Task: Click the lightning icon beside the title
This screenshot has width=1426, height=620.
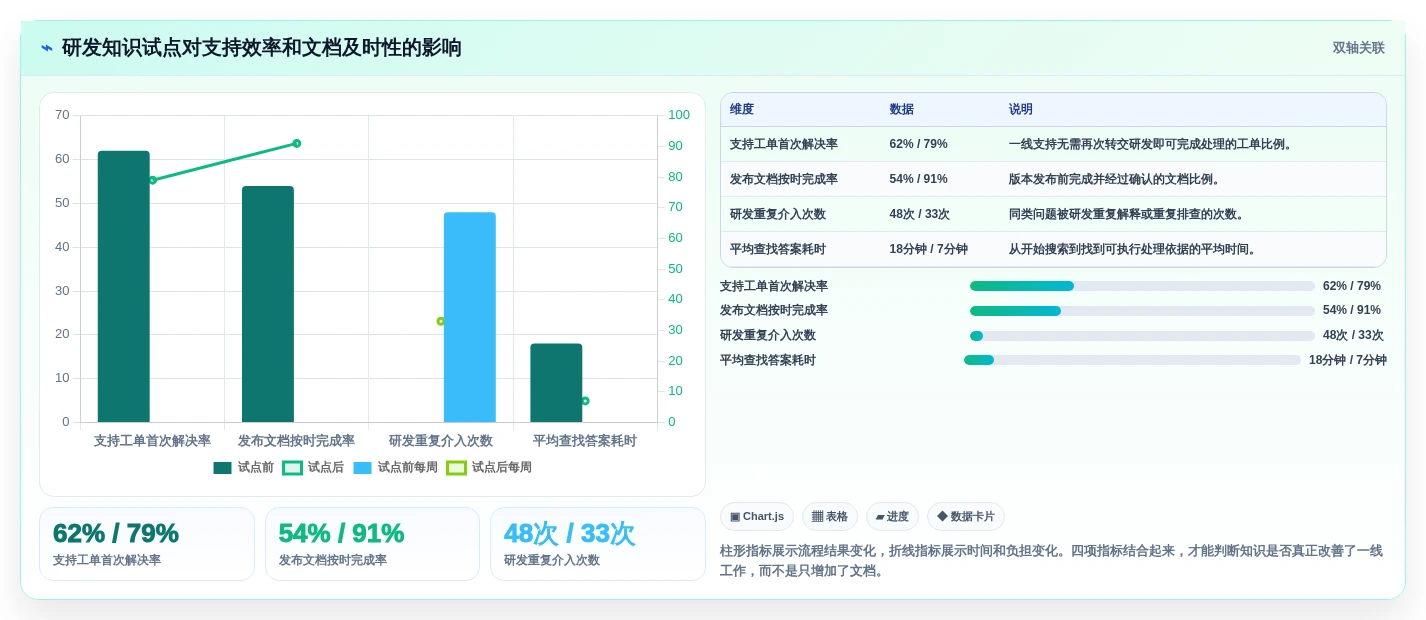Action: click(47, 48)
